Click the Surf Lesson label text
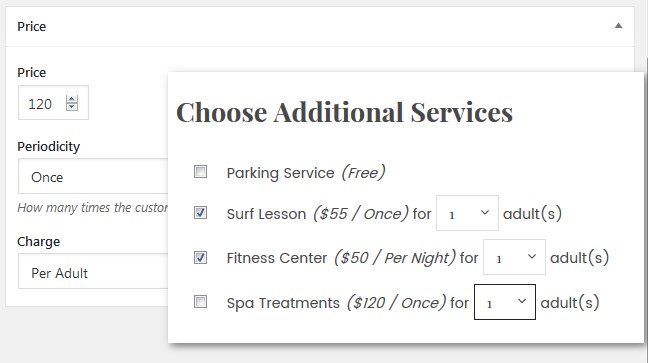Viewport: 648px width, 363px height. (266, 214)
